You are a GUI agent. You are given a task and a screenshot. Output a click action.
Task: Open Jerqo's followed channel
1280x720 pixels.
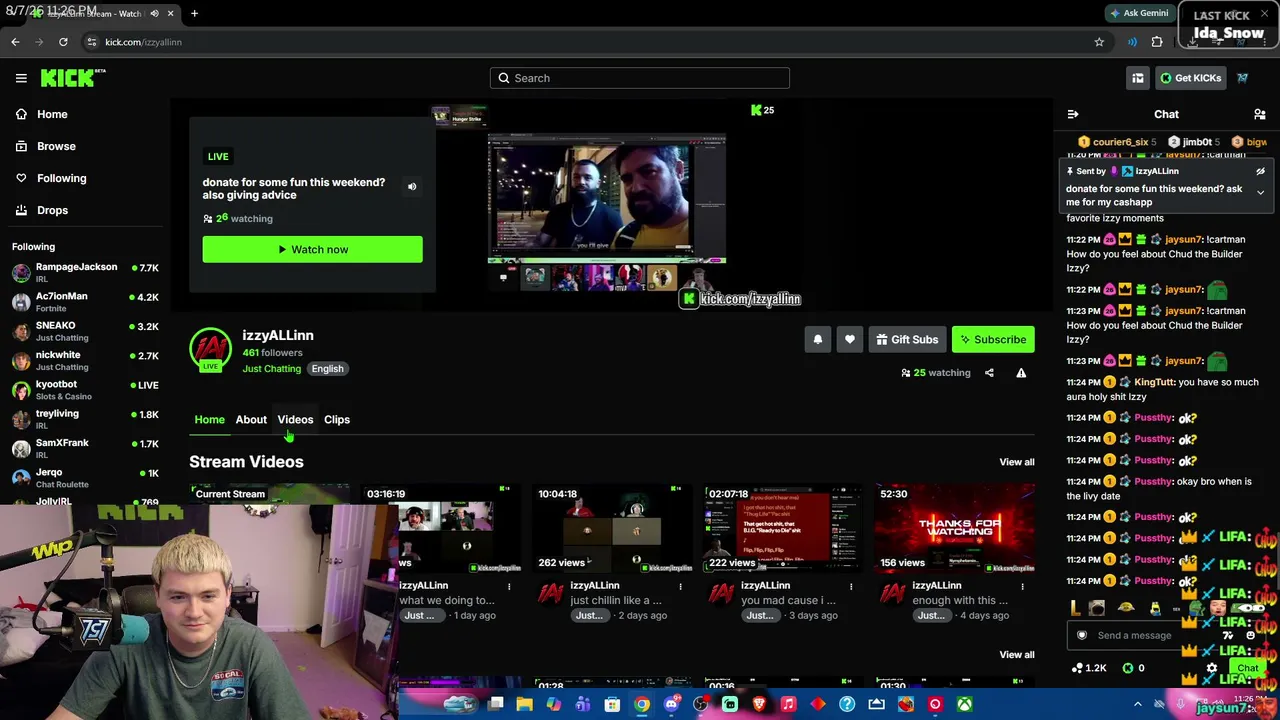pos(85,477)
